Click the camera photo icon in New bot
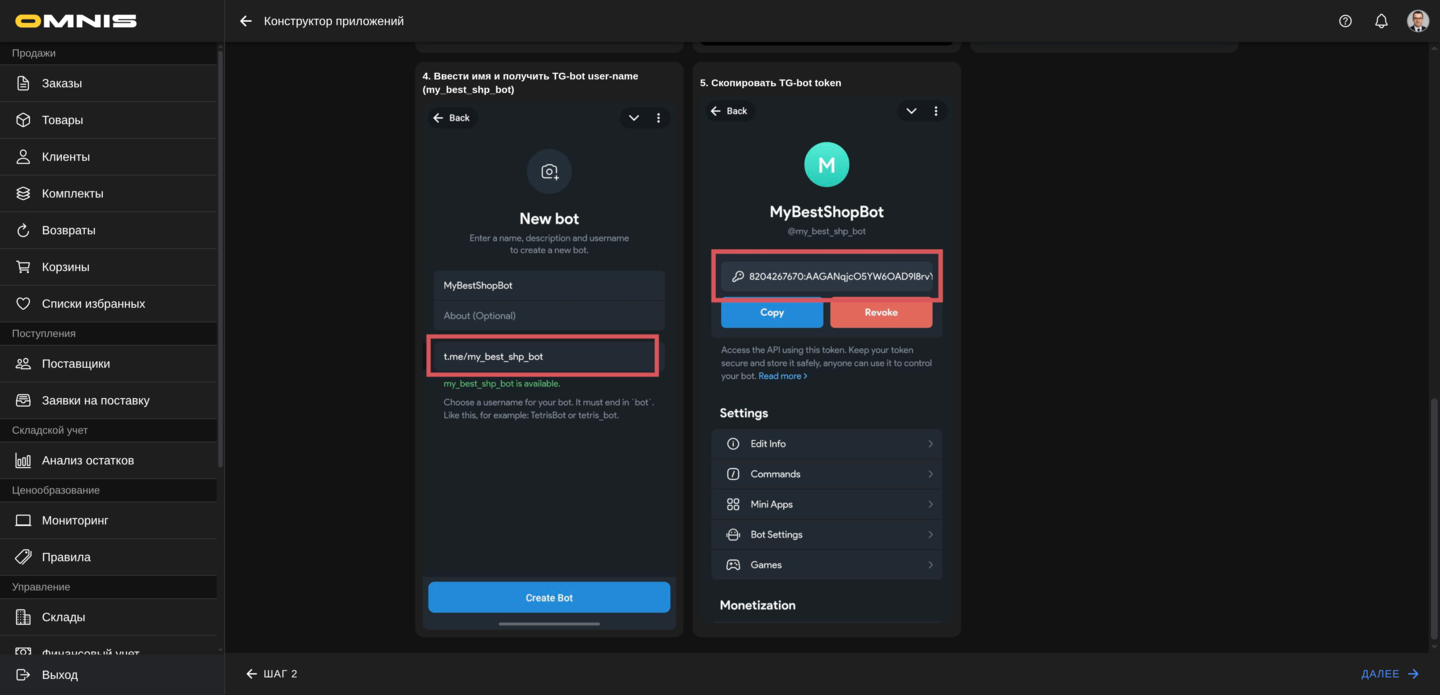This screenshot has width=1440, height=695. pyautogui.click(x=549, y=171)
